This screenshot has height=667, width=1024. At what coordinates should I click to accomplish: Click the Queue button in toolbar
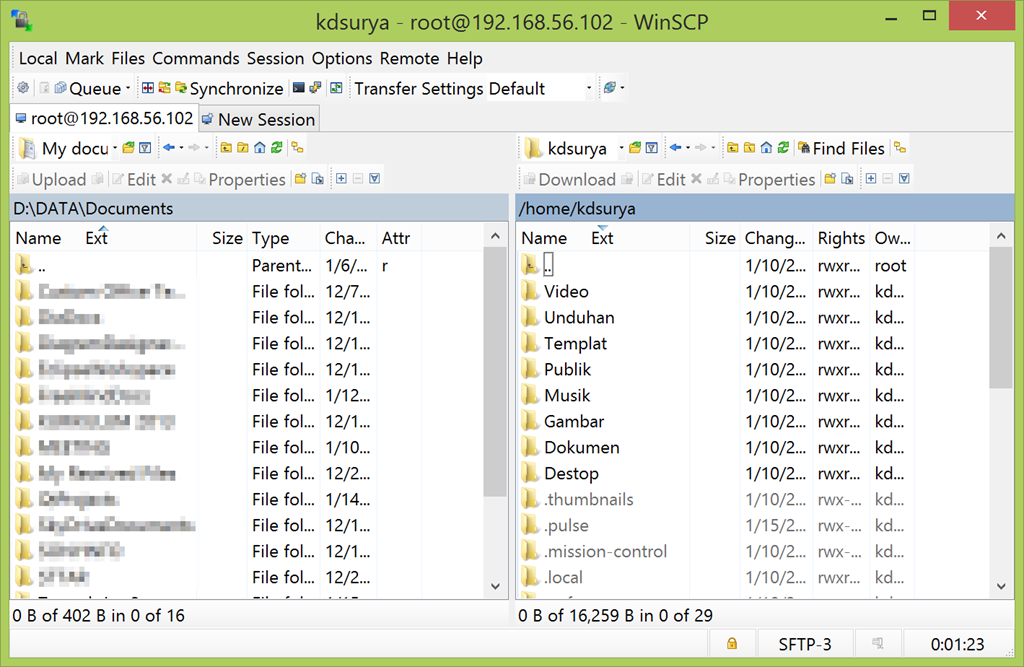click(x=88, y=88)
